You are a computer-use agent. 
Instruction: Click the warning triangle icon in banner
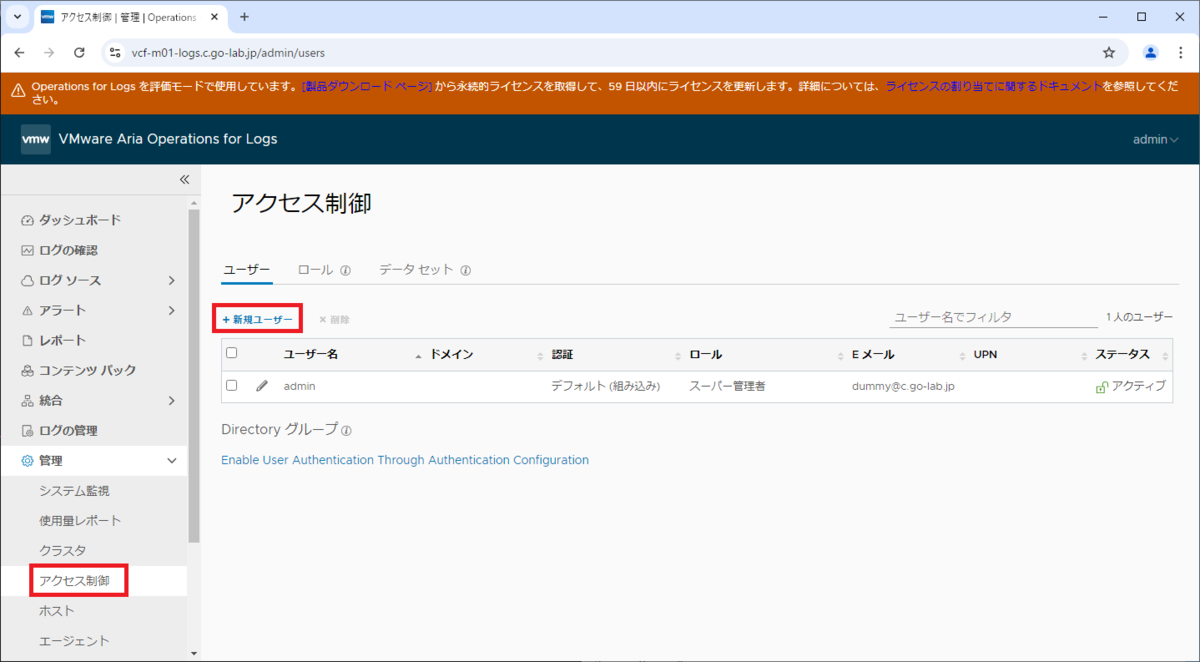click(x=19, y=89)
